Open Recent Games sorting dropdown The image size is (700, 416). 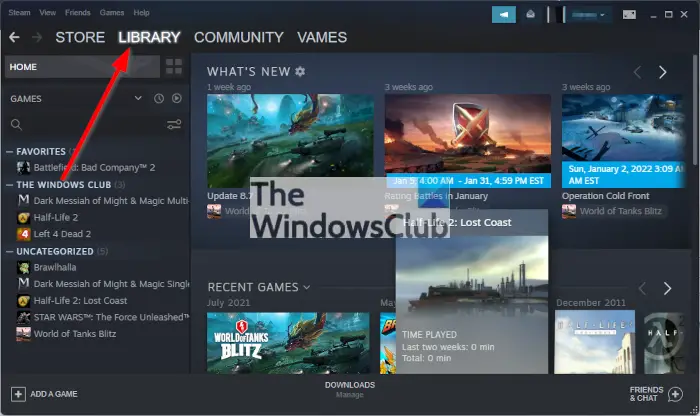coord(307,287)
